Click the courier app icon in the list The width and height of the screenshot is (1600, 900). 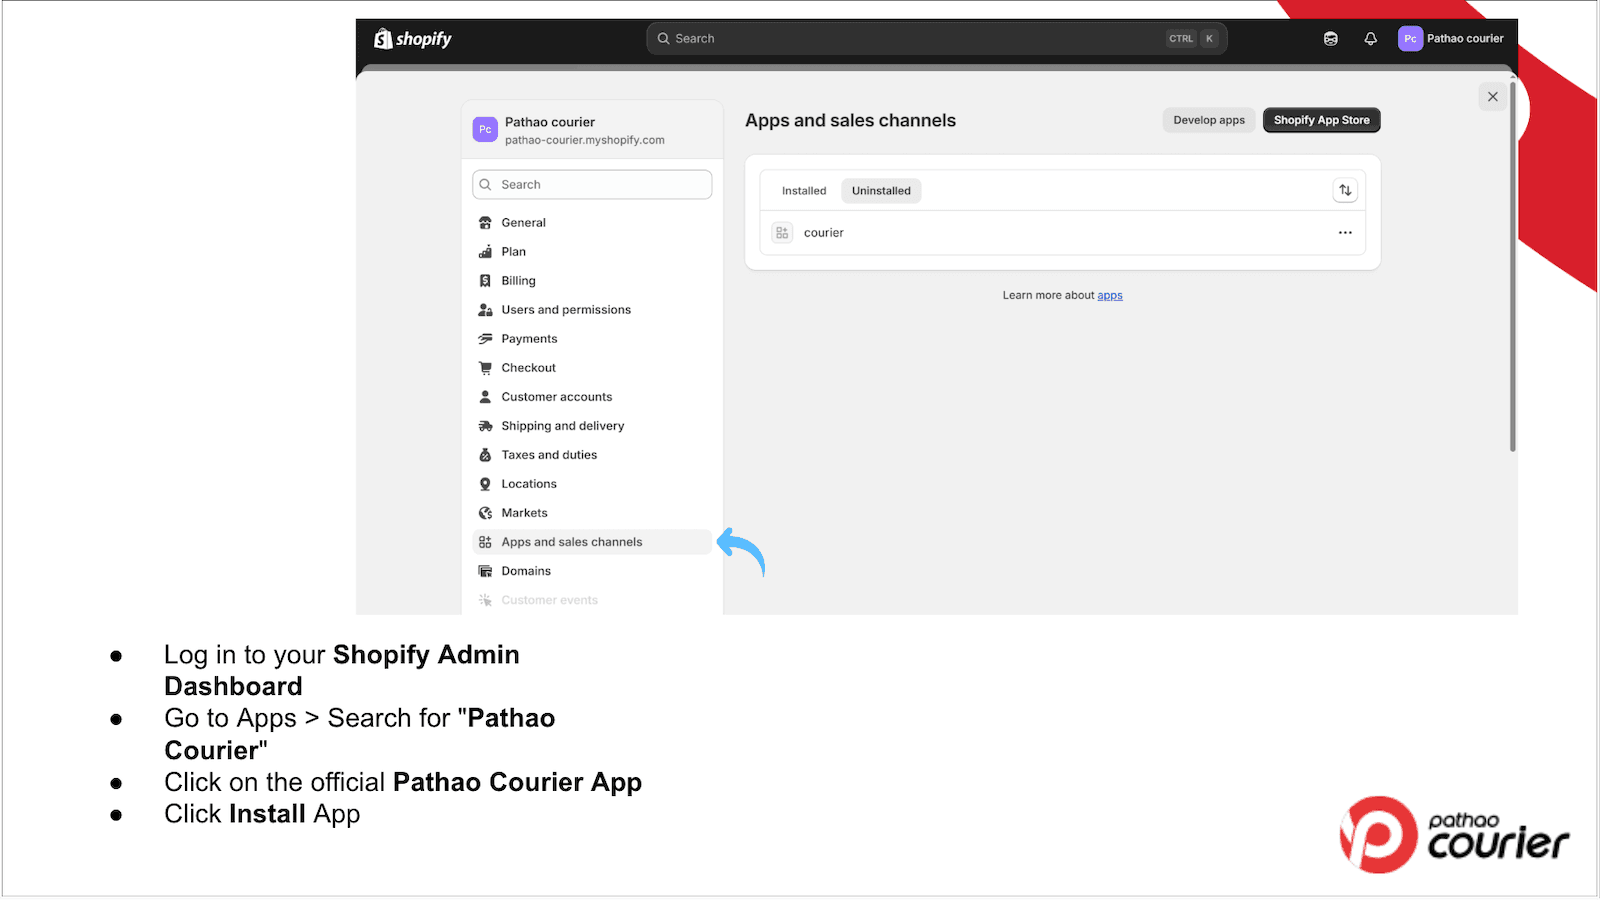781,232
